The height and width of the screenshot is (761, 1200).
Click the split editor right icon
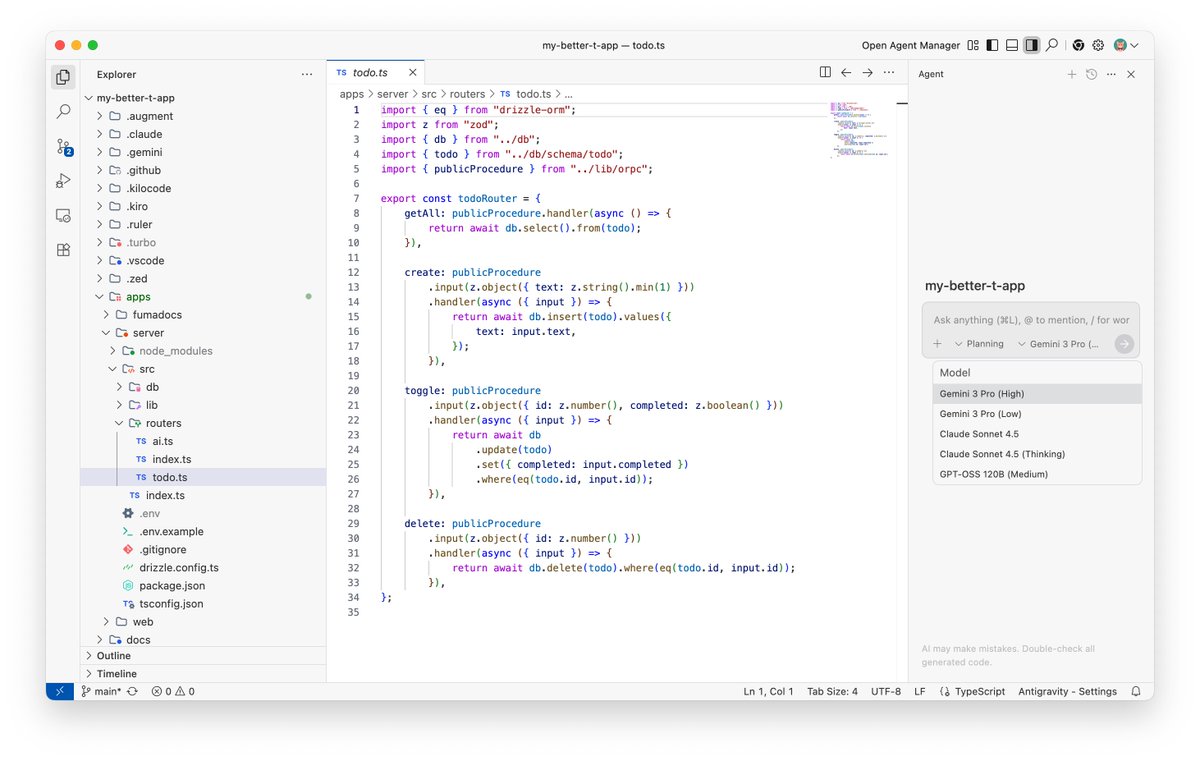825,72
